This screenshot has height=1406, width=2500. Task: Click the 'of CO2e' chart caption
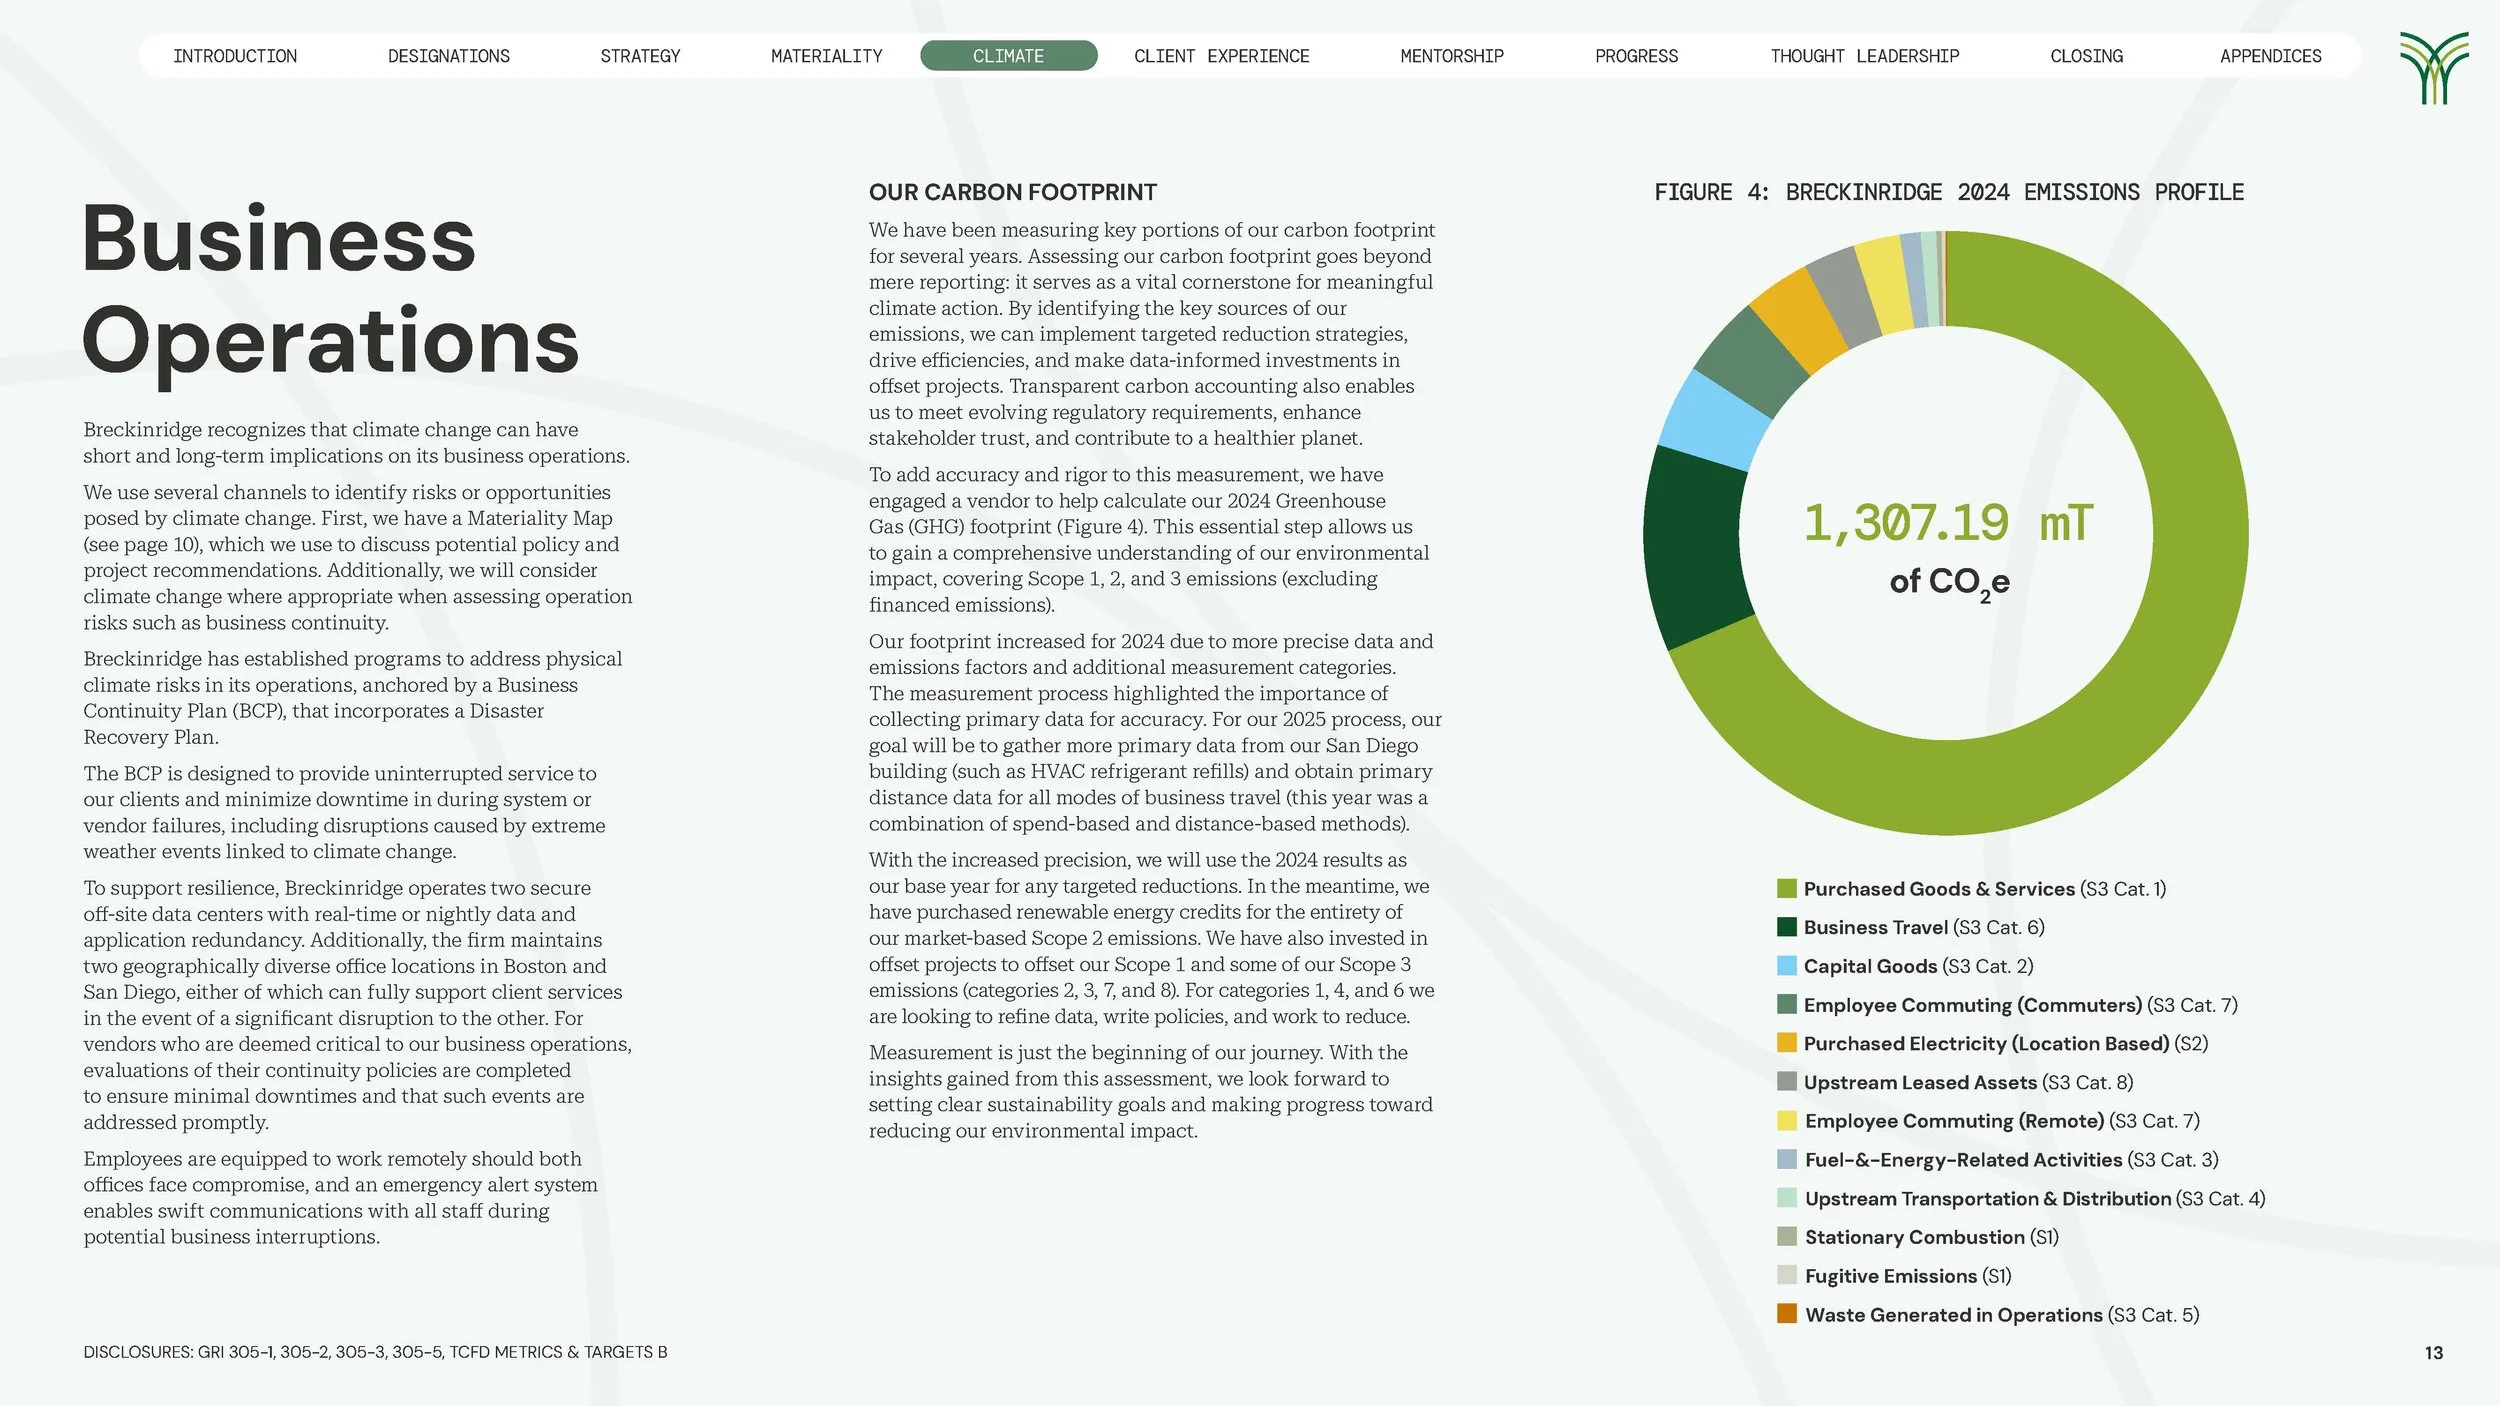point(1949,582)
